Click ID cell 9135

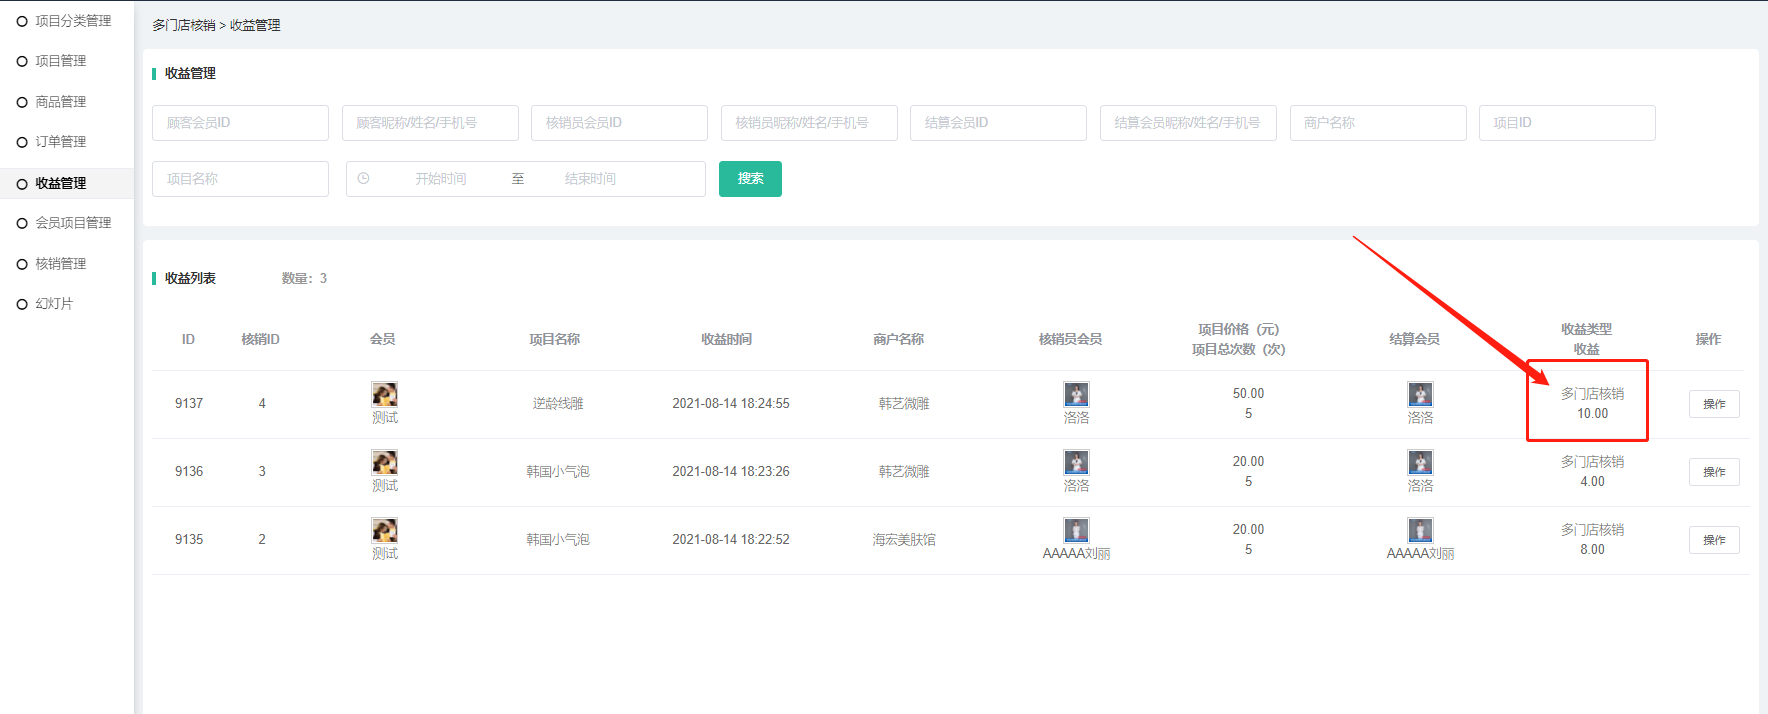[x=189, y=540]
